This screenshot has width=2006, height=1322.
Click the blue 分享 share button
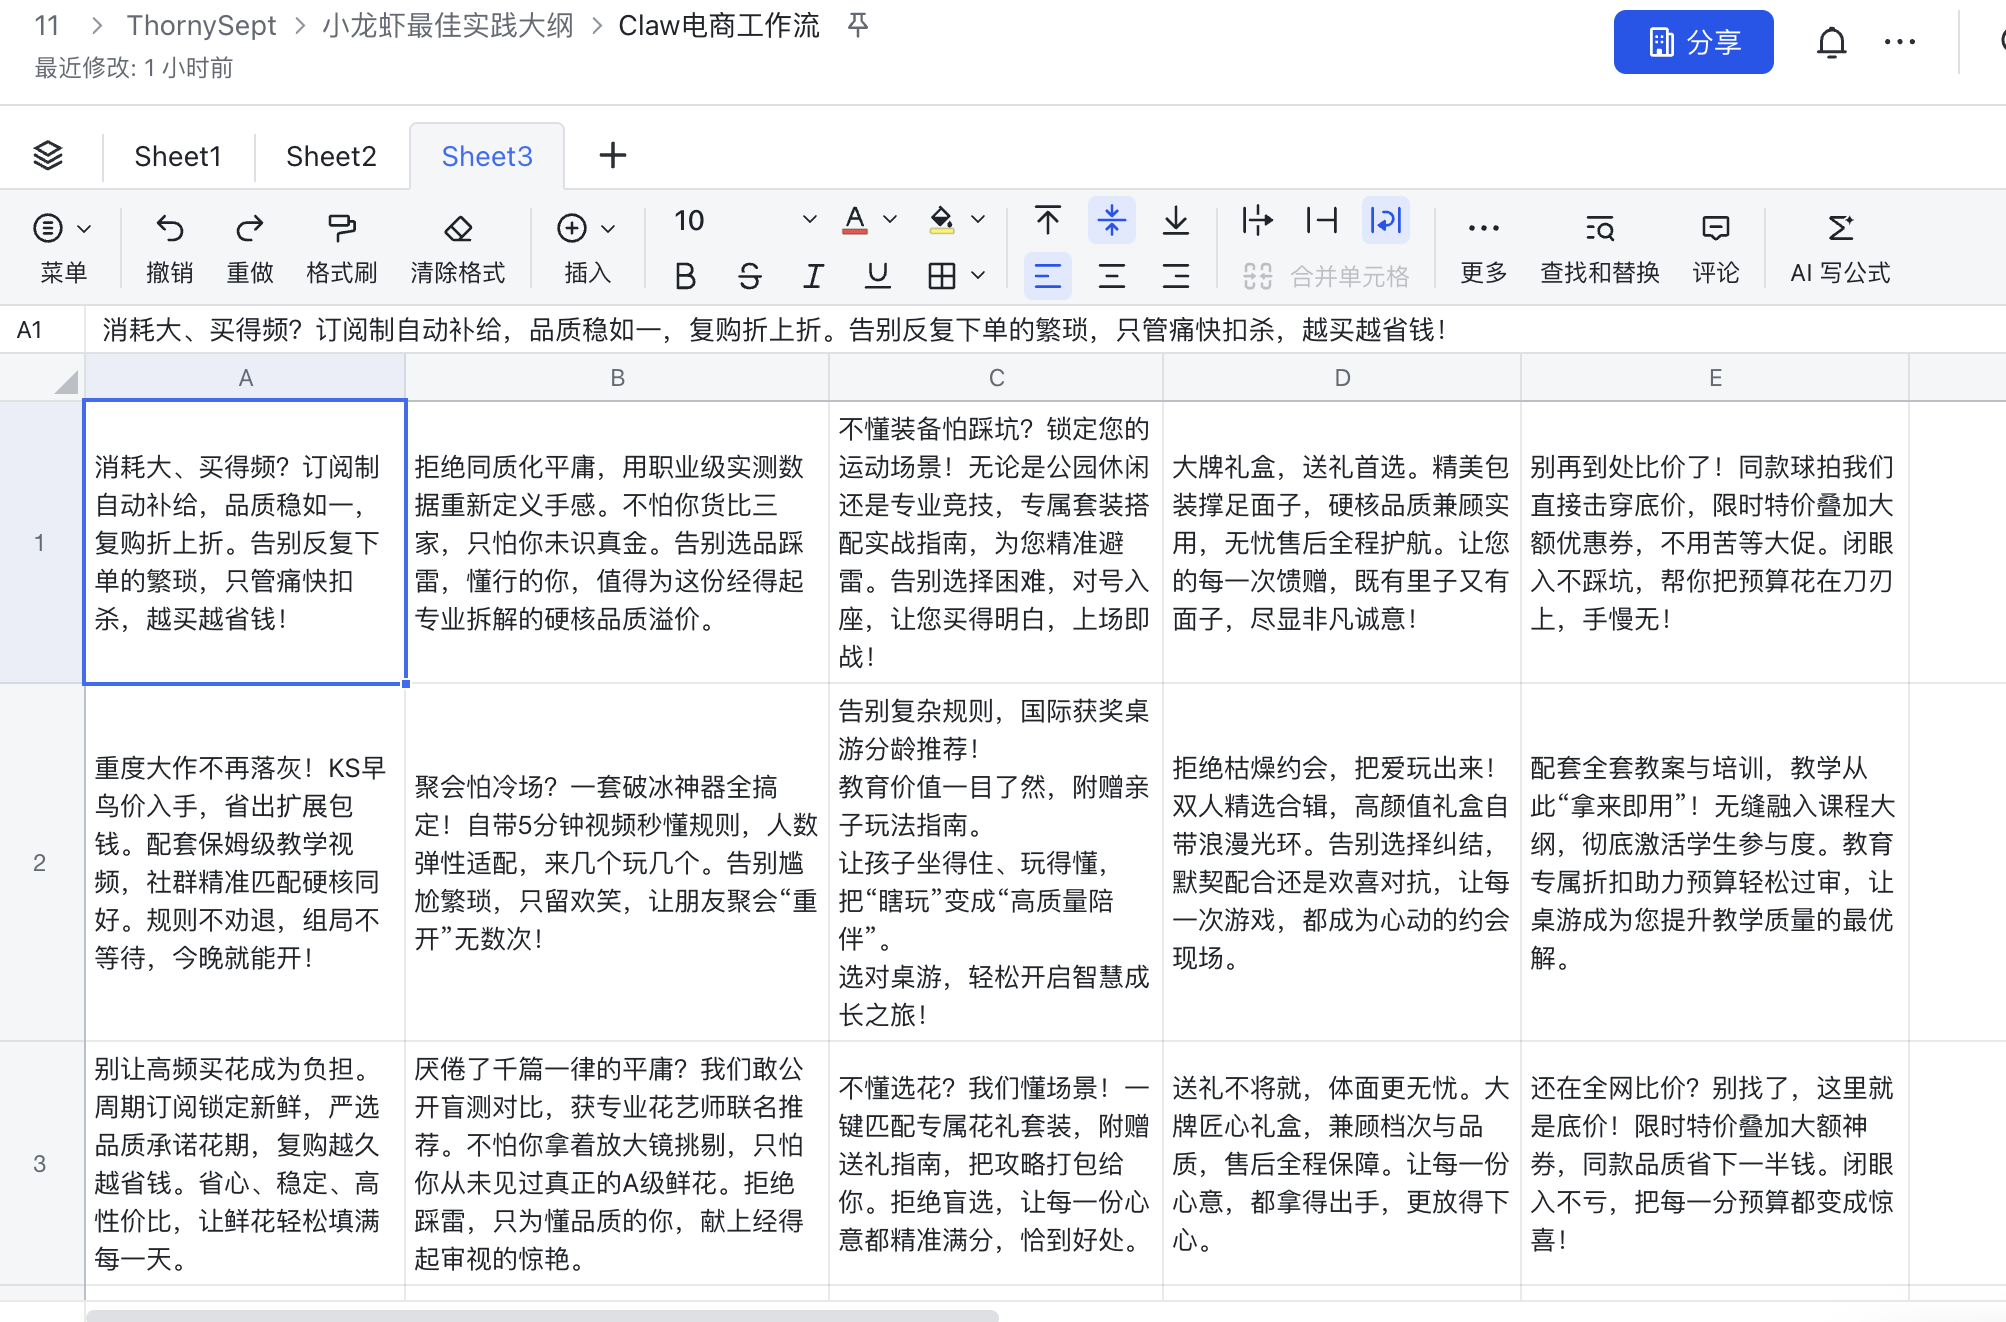1692,43
